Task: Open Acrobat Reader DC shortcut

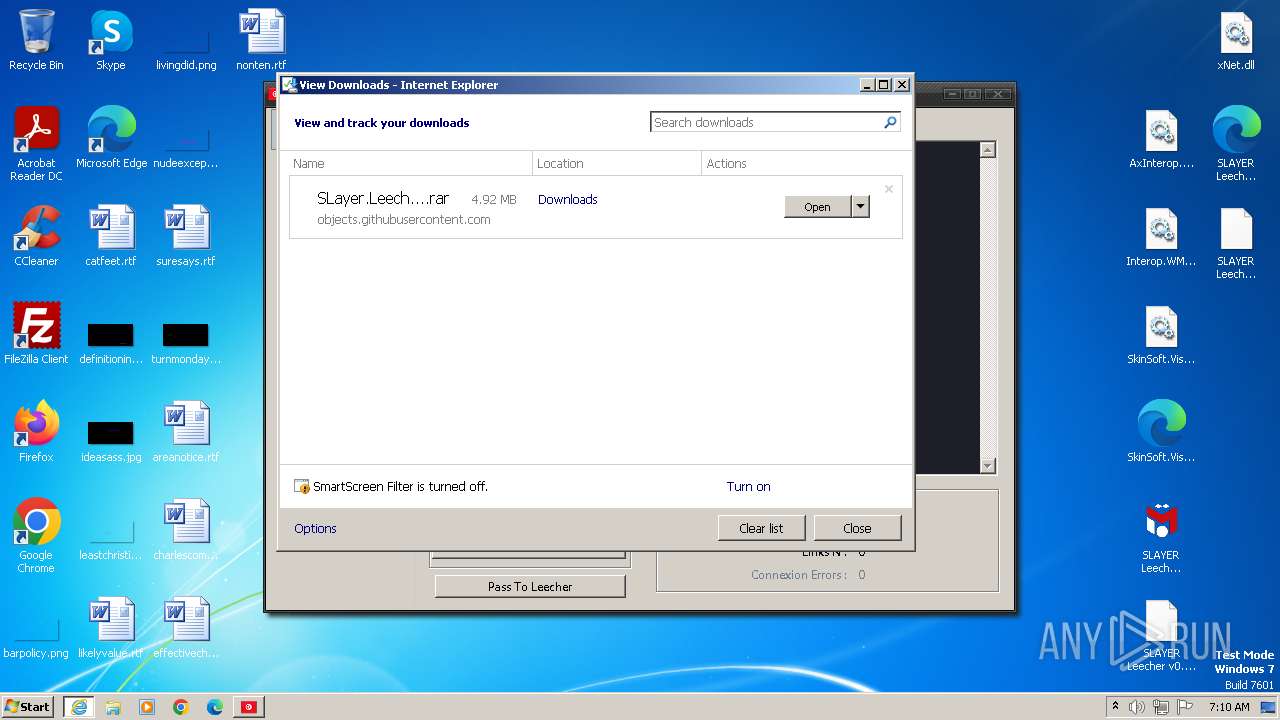Action: pyautogui.click(x=36, y=143)
